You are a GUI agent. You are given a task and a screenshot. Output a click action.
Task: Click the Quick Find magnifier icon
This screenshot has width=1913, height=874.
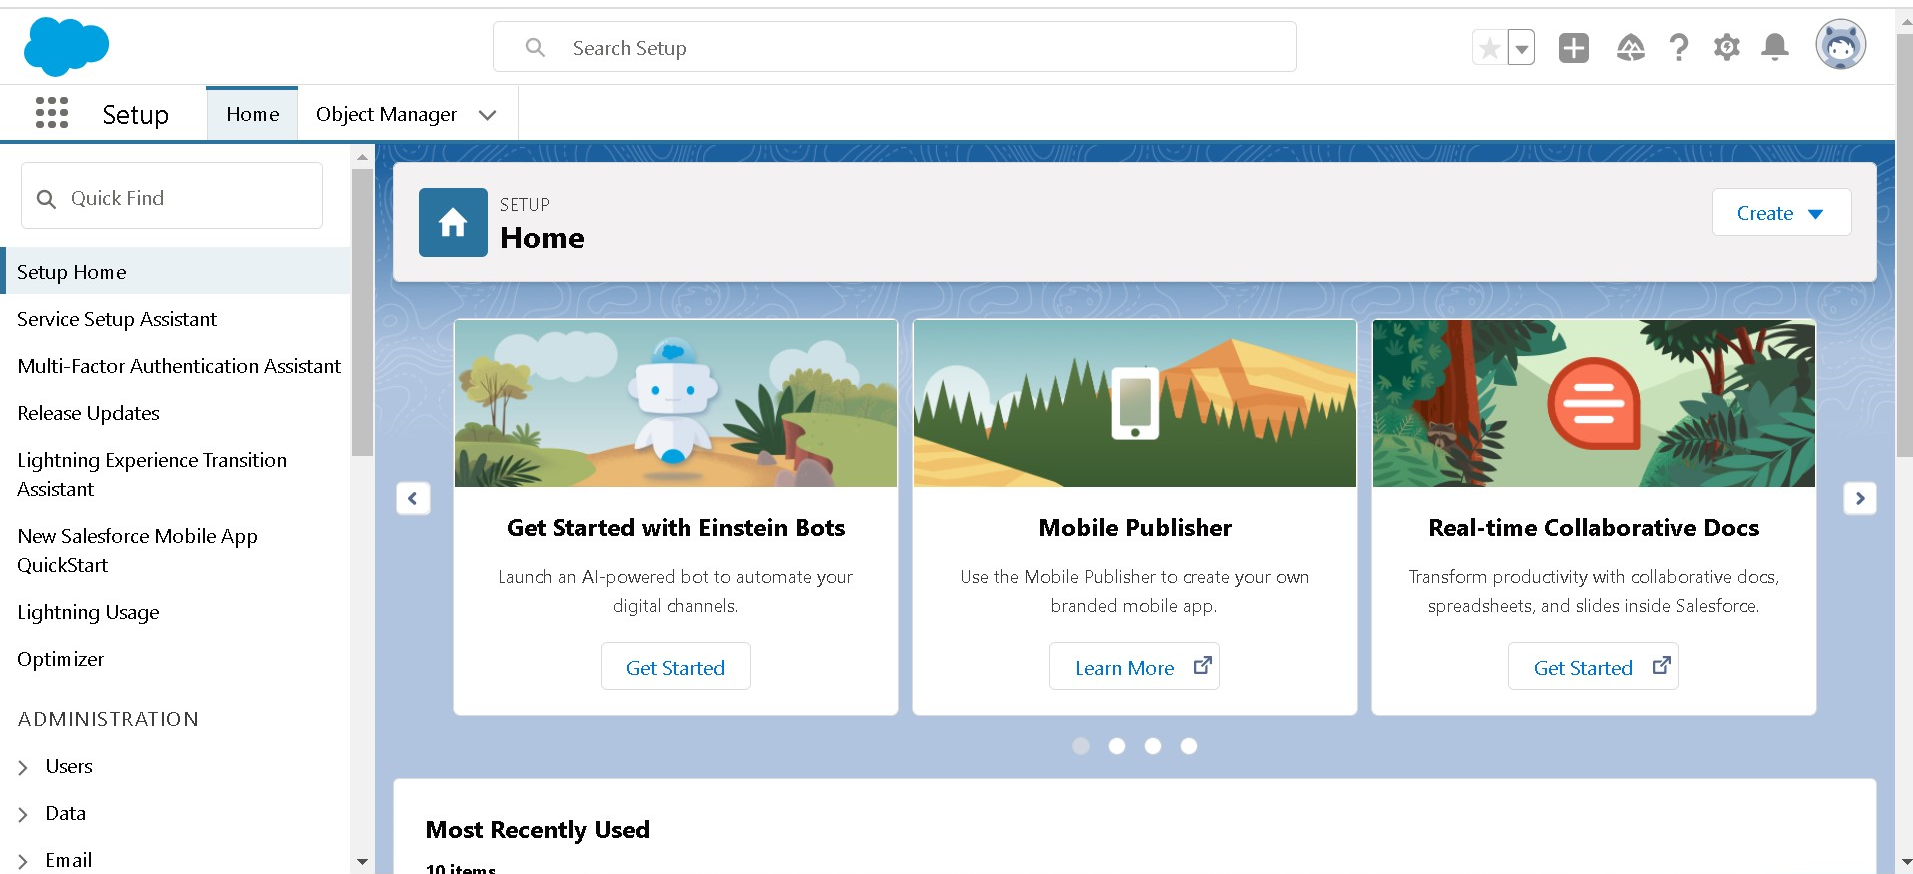[x=46, y=199]
